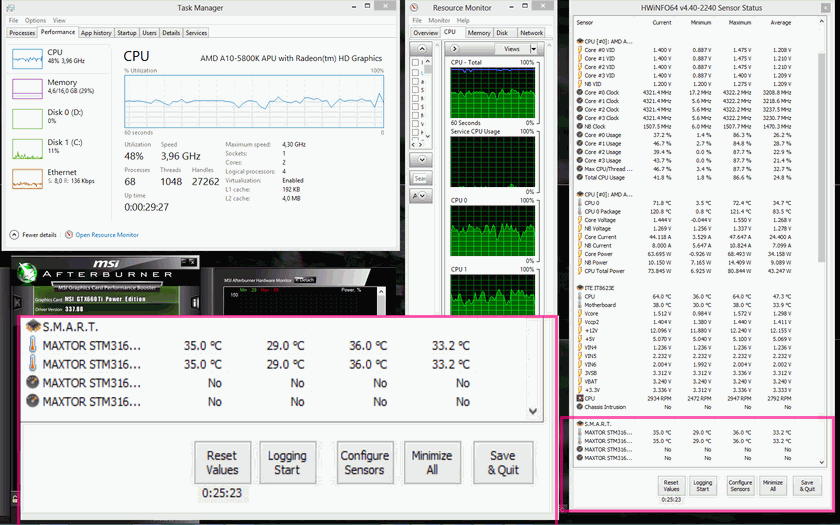Open File menu in Task Manager

coord(13,20)
